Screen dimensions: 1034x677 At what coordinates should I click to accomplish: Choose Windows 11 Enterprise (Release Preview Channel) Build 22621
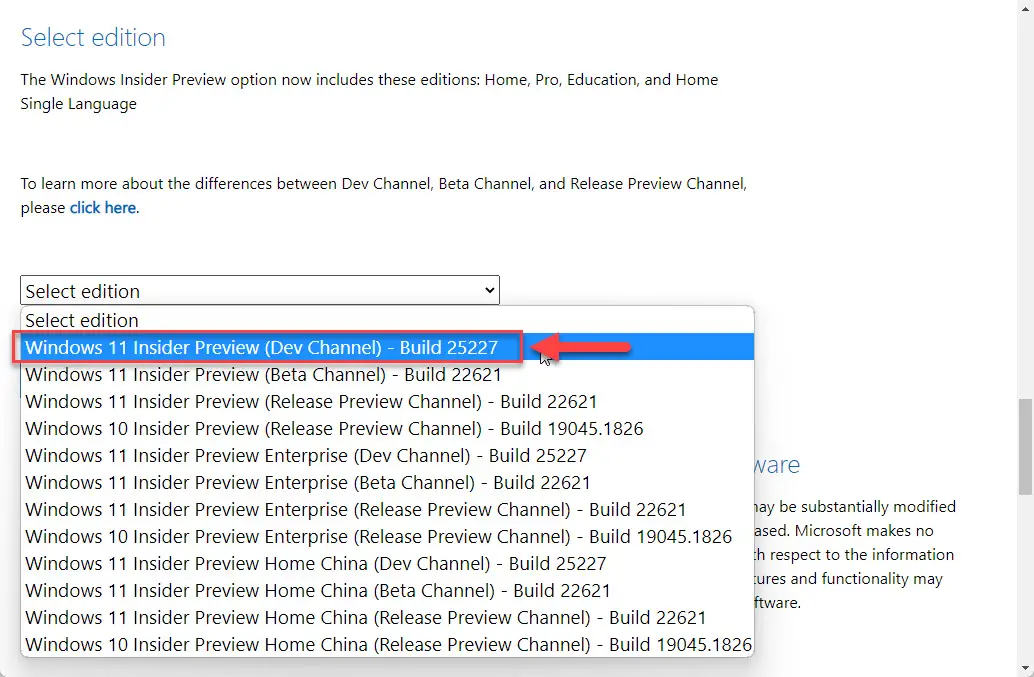tap(387, 510)
